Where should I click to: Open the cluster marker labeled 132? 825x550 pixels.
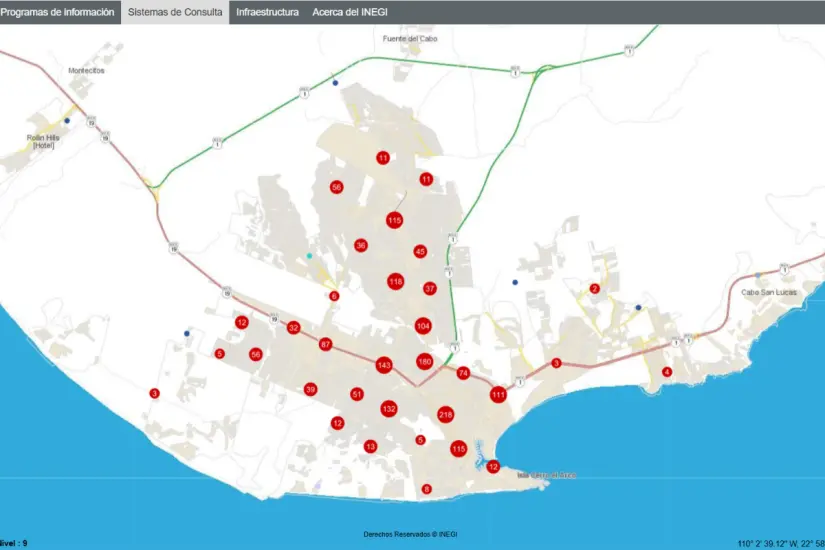[x=389, y=409]
